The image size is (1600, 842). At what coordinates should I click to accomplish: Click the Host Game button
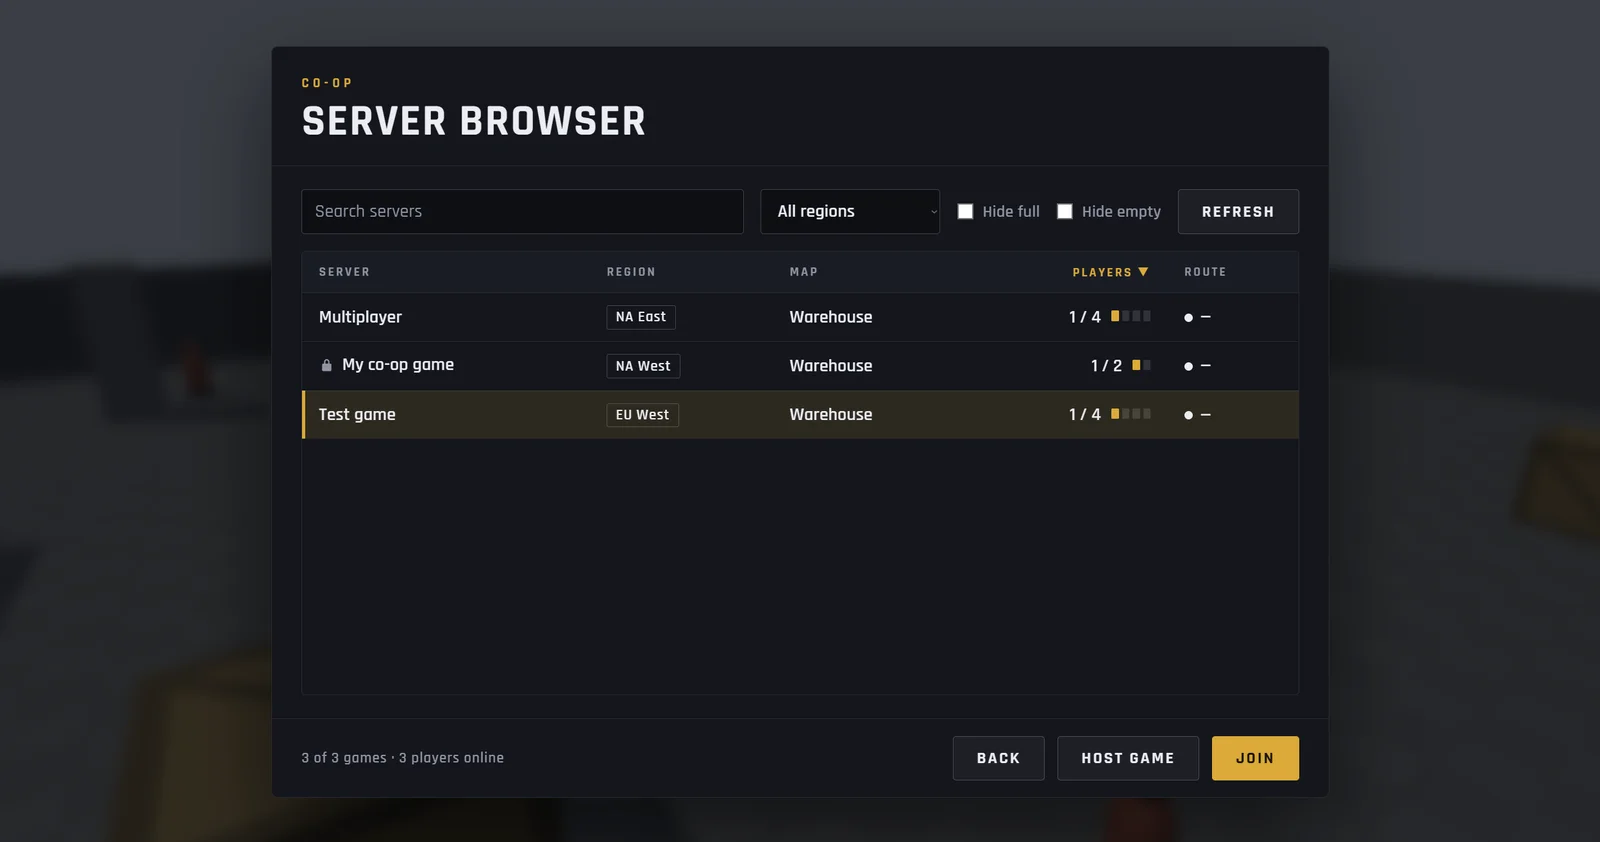click(x=1128, y=758)
